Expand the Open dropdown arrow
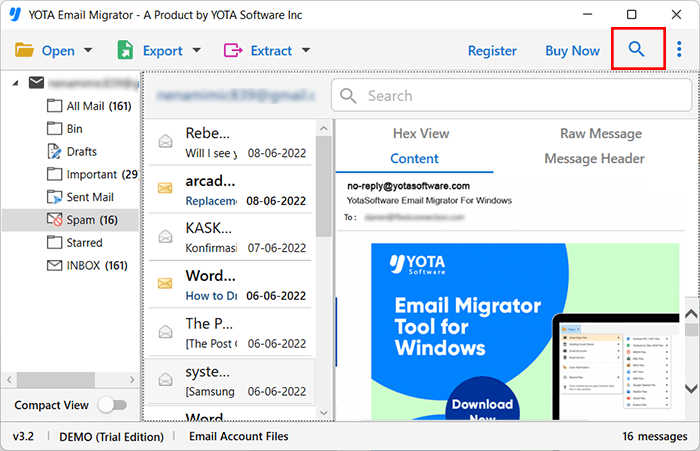The width and height of the screenshot is (700, 451). [88, 51]
